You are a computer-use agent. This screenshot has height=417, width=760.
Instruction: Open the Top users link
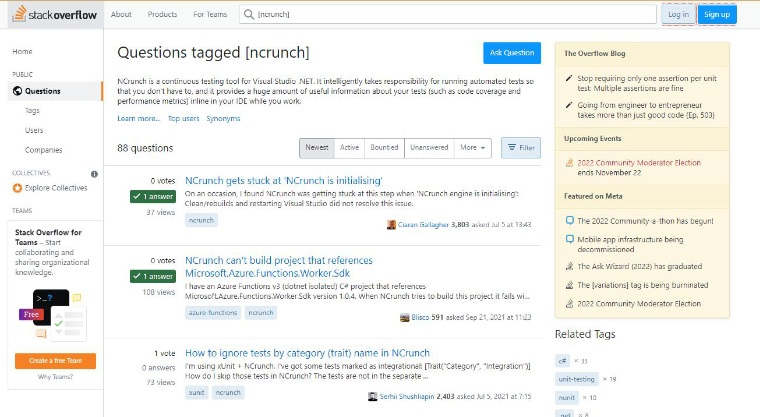(x=184, y=118)
